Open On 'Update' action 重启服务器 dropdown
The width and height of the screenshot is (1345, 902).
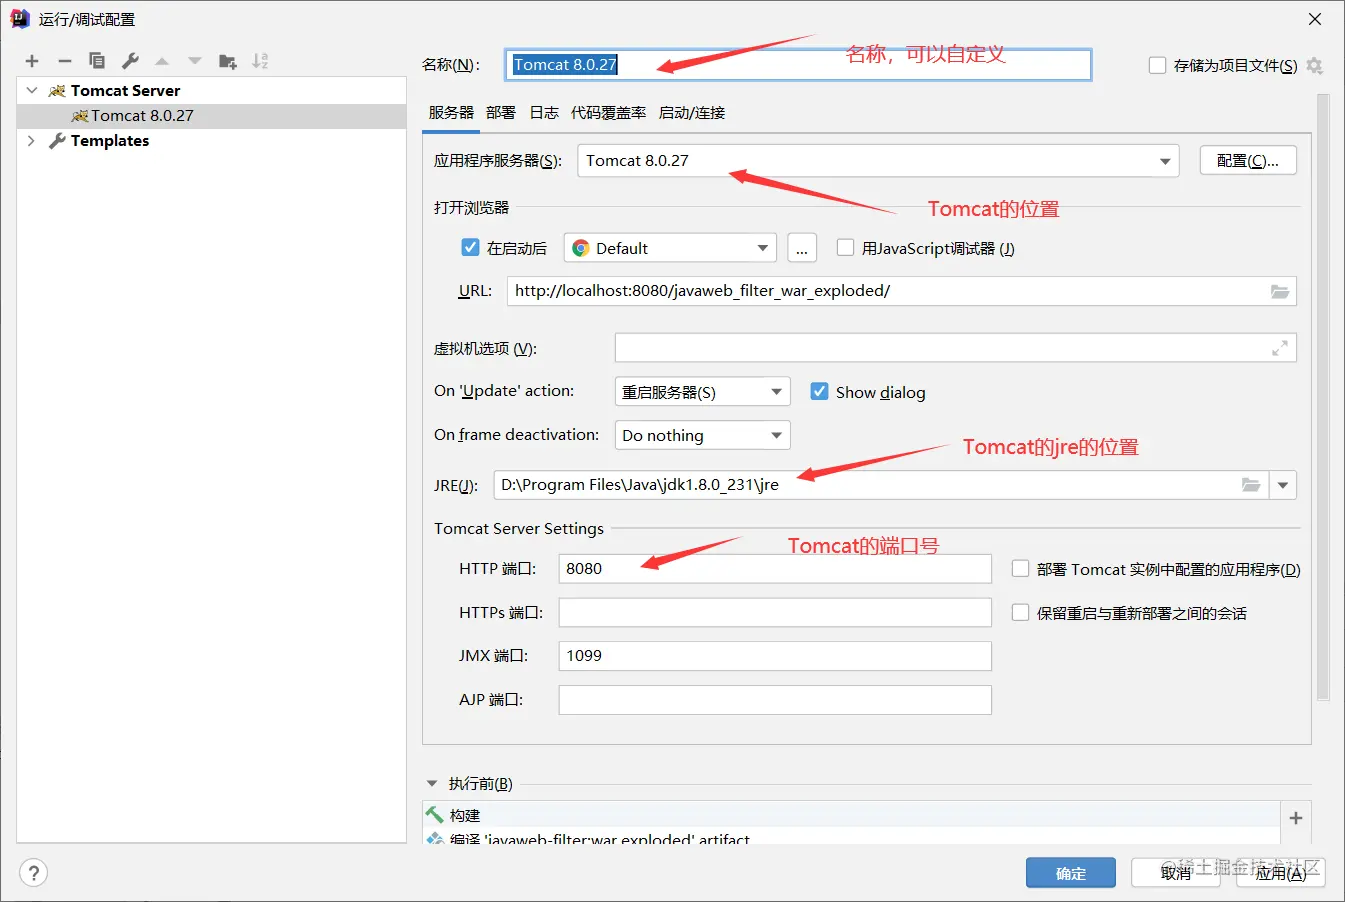702,392
